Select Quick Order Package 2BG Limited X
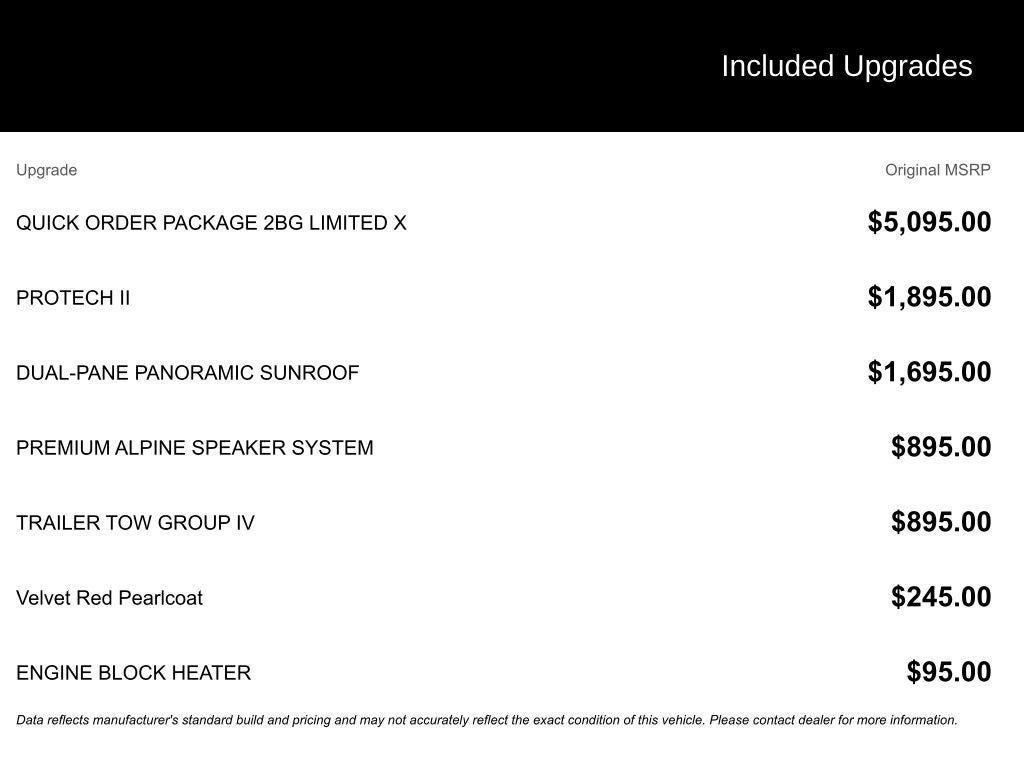 pyautogui.click(x=211, y=223)
